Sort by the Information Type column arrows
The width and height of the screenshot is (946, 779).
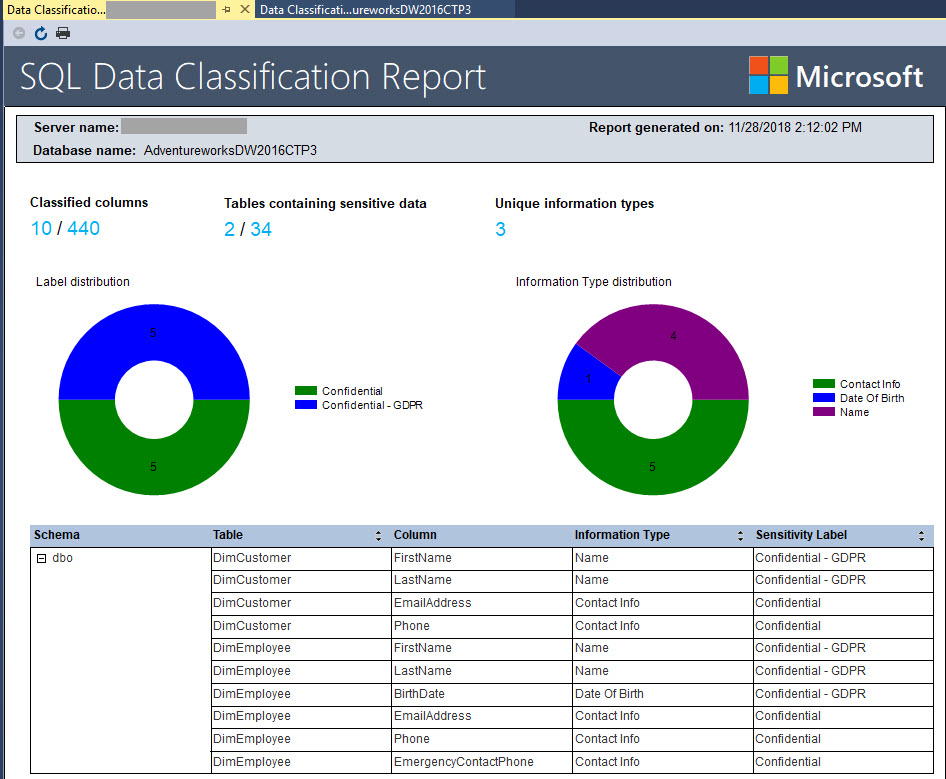740,536
